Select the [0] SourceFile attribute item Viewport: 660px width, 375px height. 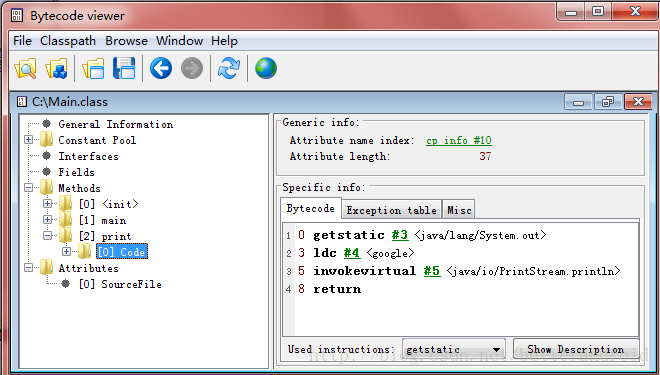tap(120, 284)
